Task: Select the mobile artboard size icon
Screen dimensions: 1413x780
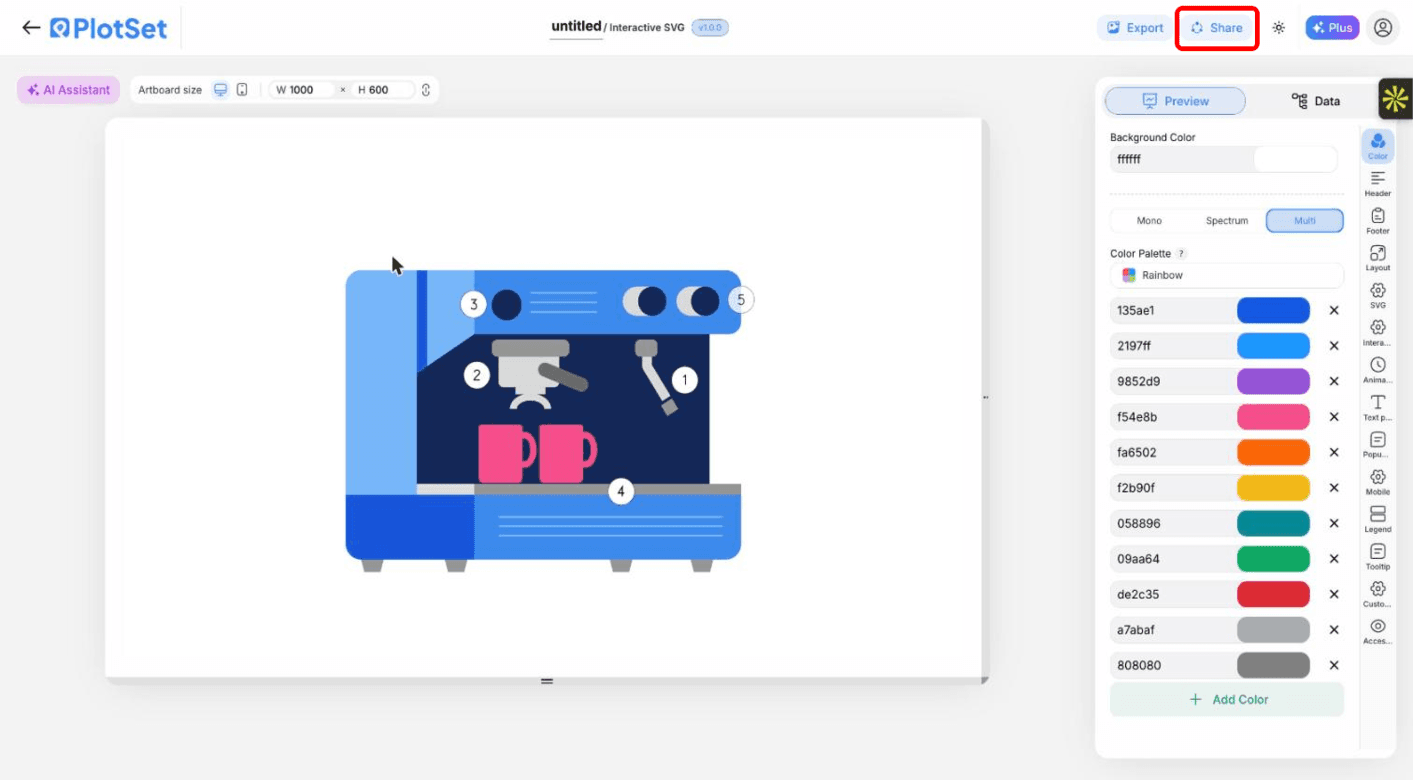Action: [242, 90]
